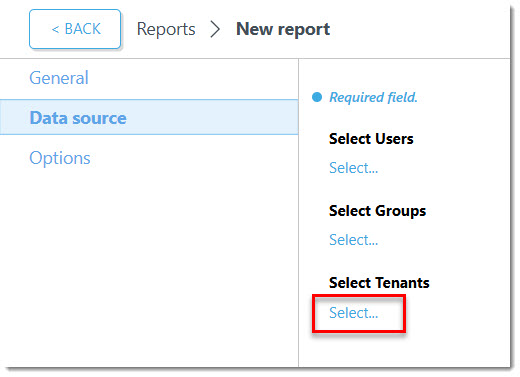Click the Select Groups heading

coord(377,211)
